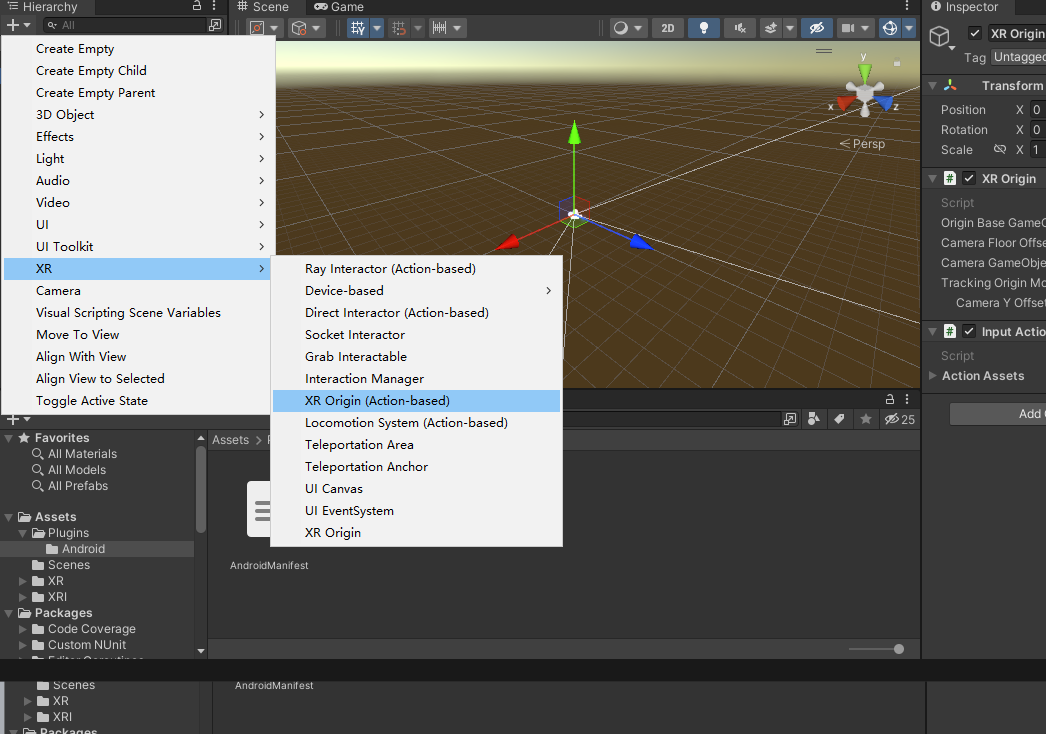Switch to the Scene tab
1046x734 pixels.
[x=263, y=7]
